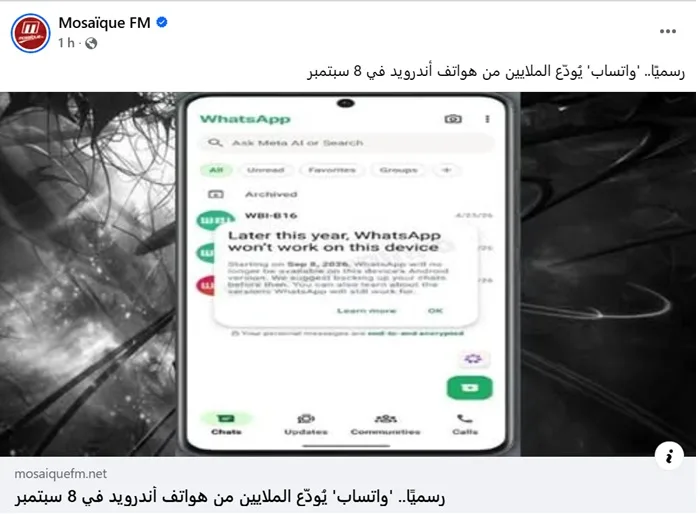Click Learn more in the dialog
Viewport: 700px width, 514px height.
pos(367,311)
